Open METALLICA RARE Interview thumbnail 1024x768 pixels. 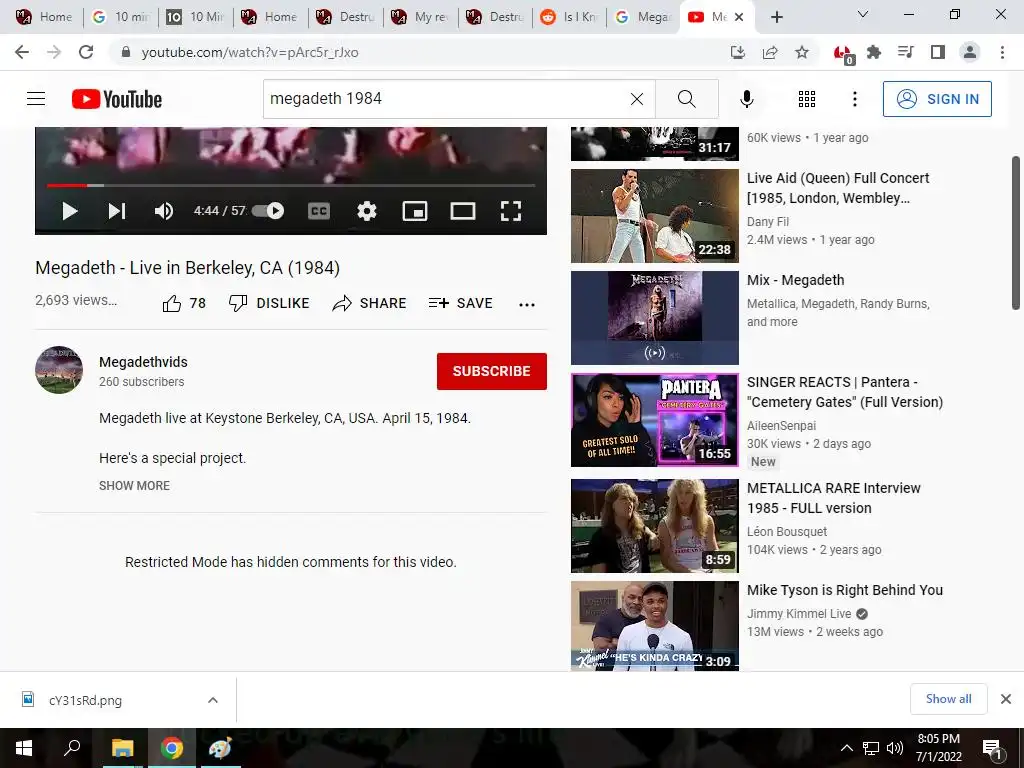pyautogui.click(x=654, y=526)
